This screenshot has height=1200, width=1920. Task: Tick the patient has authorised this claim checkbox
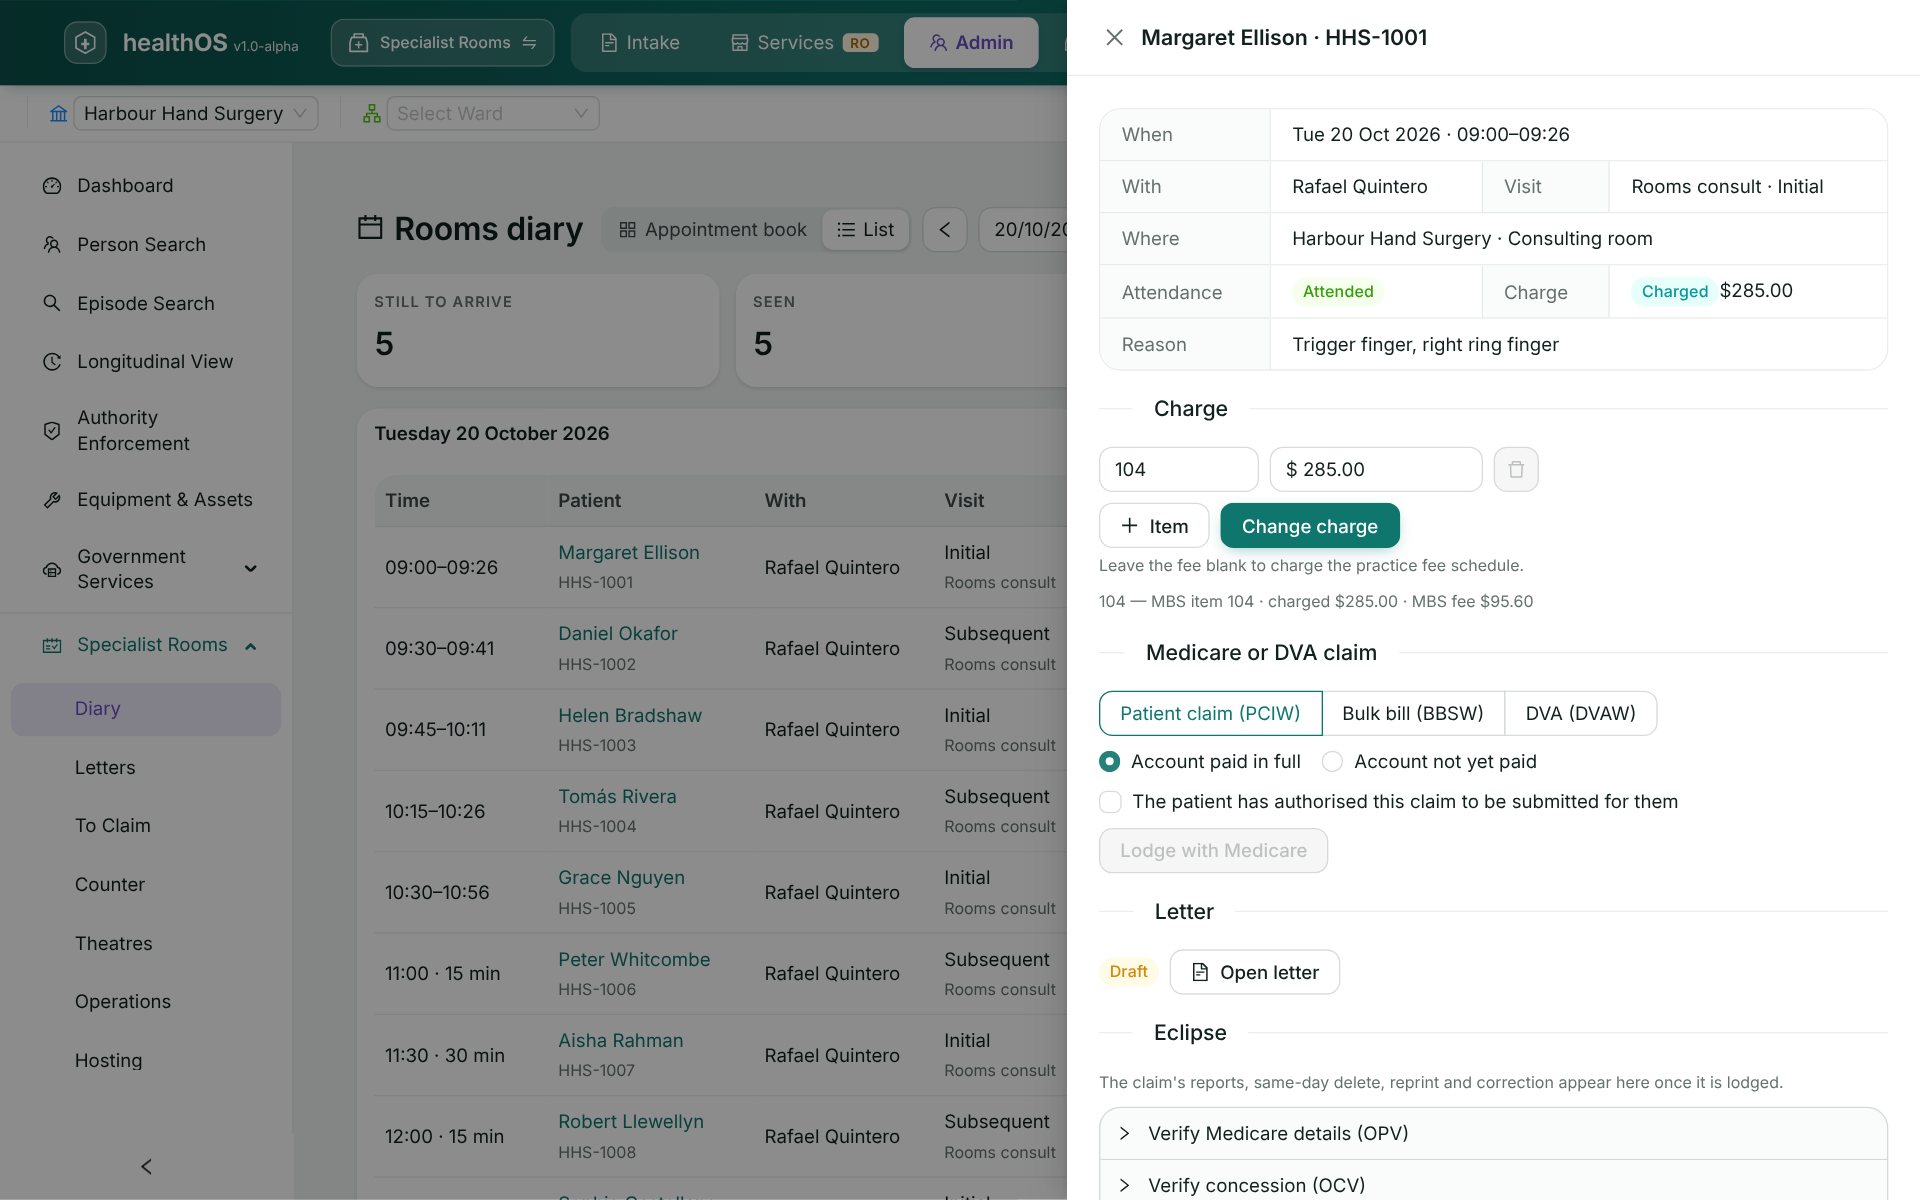[x=1110, y=802]
